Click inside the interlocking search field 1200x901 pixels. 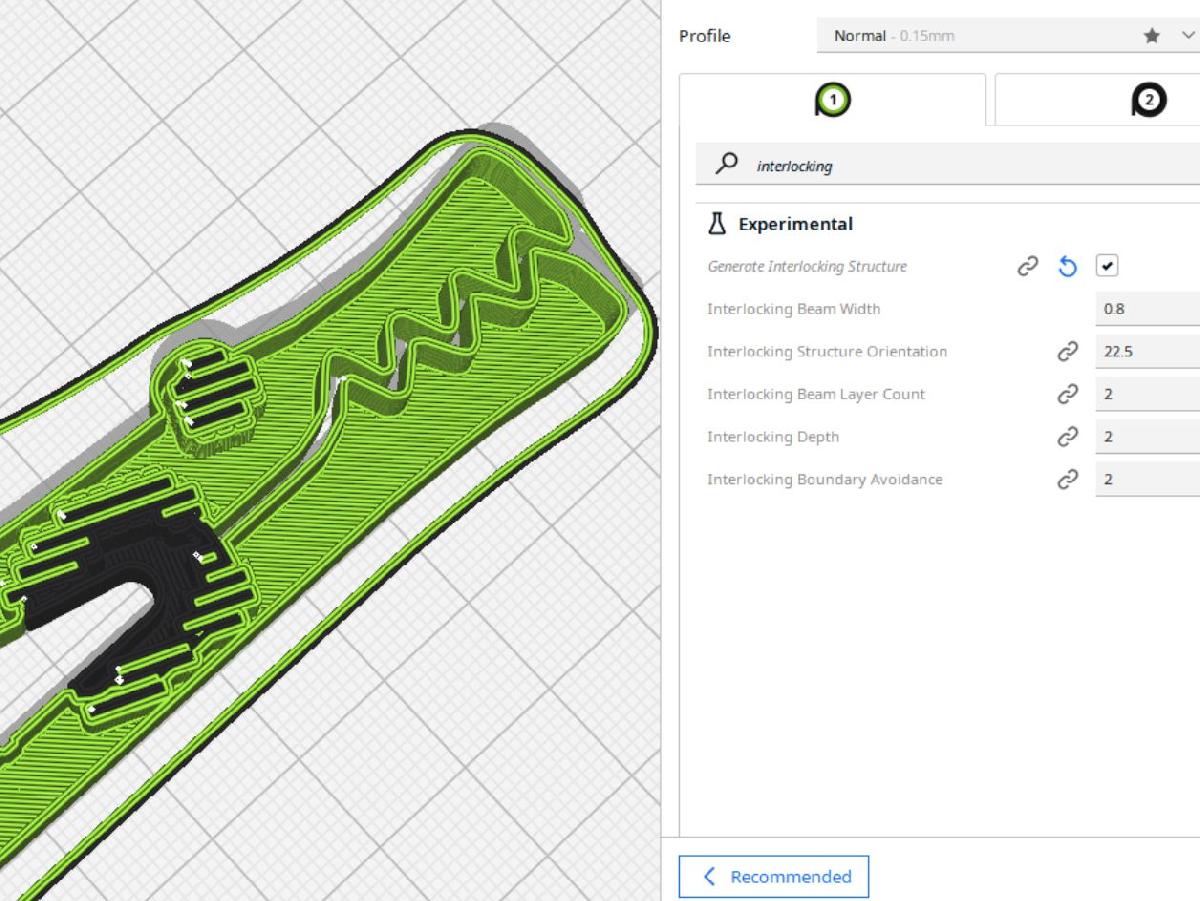pyautogui.click(x=850, y=165)
